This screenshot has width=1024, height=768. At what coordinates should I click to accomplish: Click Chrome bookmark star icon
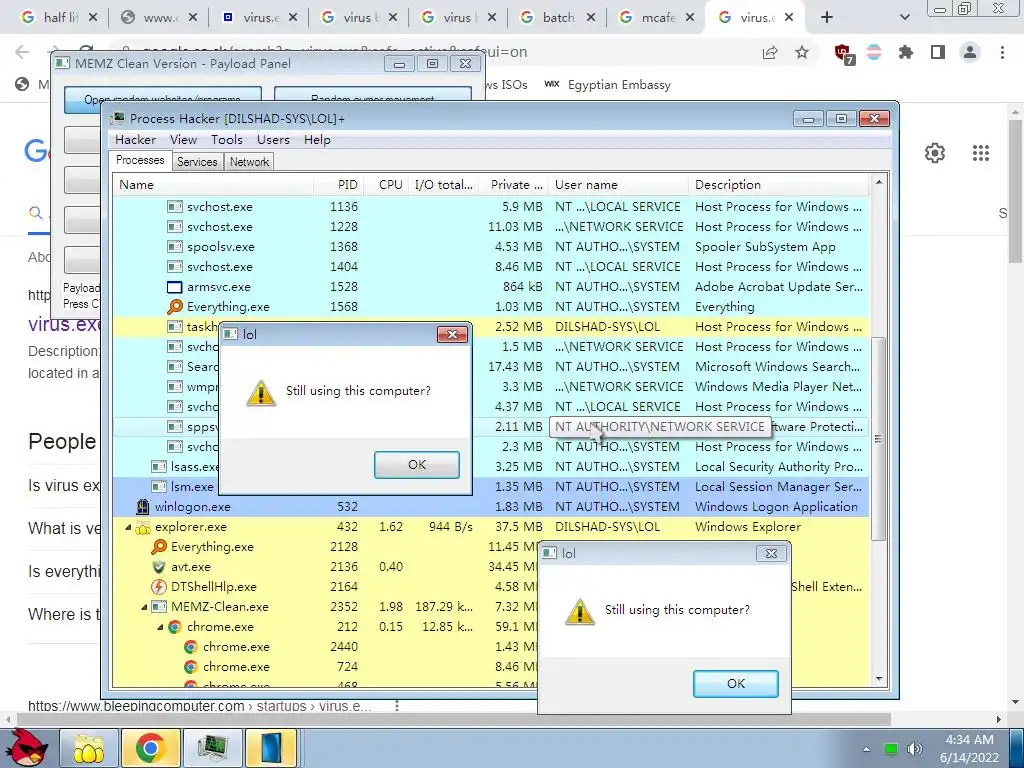coord(802,52)
